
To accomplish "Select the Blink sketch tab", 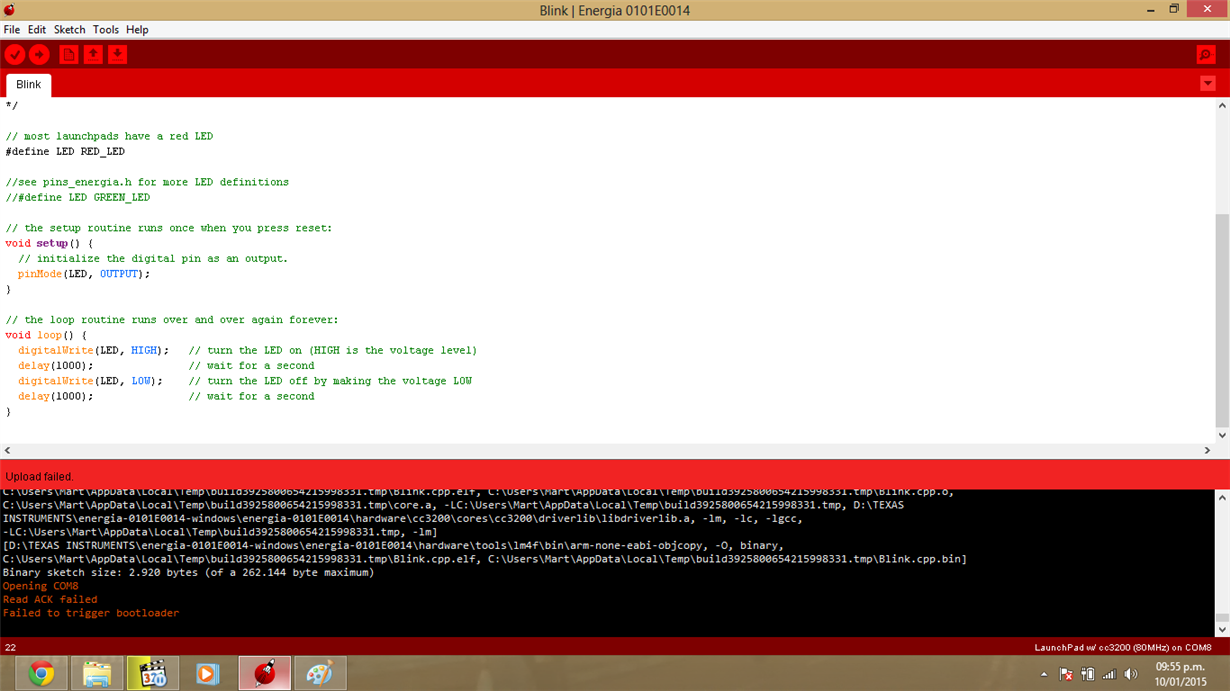I will (x=29, y=85).
